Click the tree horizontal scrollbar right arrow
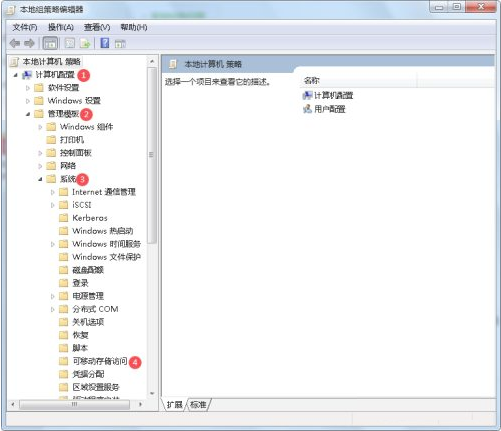Viewport: 501px width, 431px height. pos(140,404)
